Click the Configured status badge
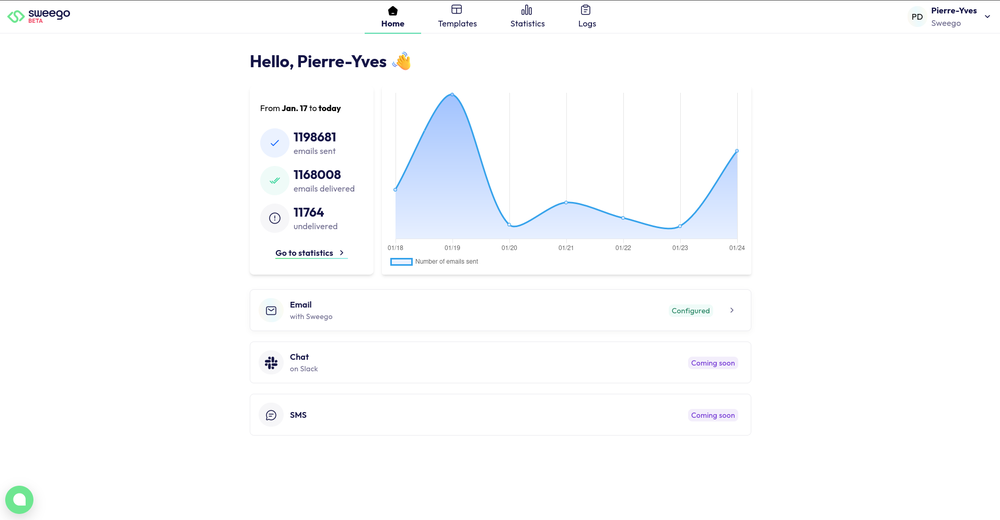The width and height of the screenshot is (1000, 520). (x=691, y=311)
